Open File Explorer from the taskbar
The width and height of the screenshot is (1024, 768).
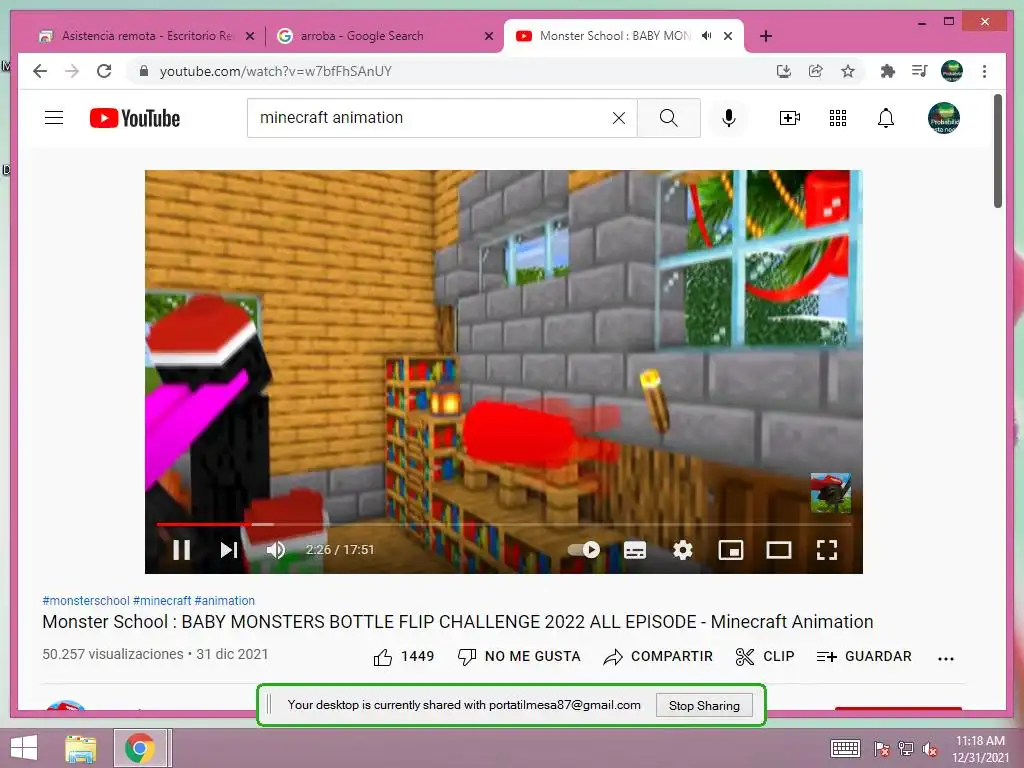coord(80,748)
